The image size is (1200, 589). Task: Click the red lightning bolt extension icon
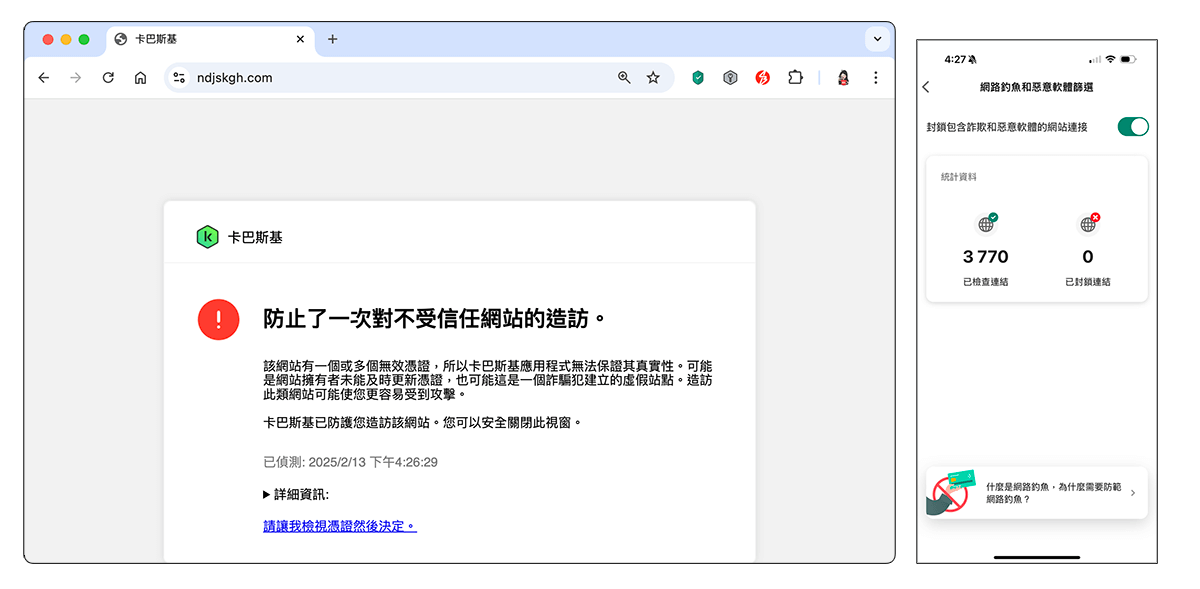[x=763, y=77]
